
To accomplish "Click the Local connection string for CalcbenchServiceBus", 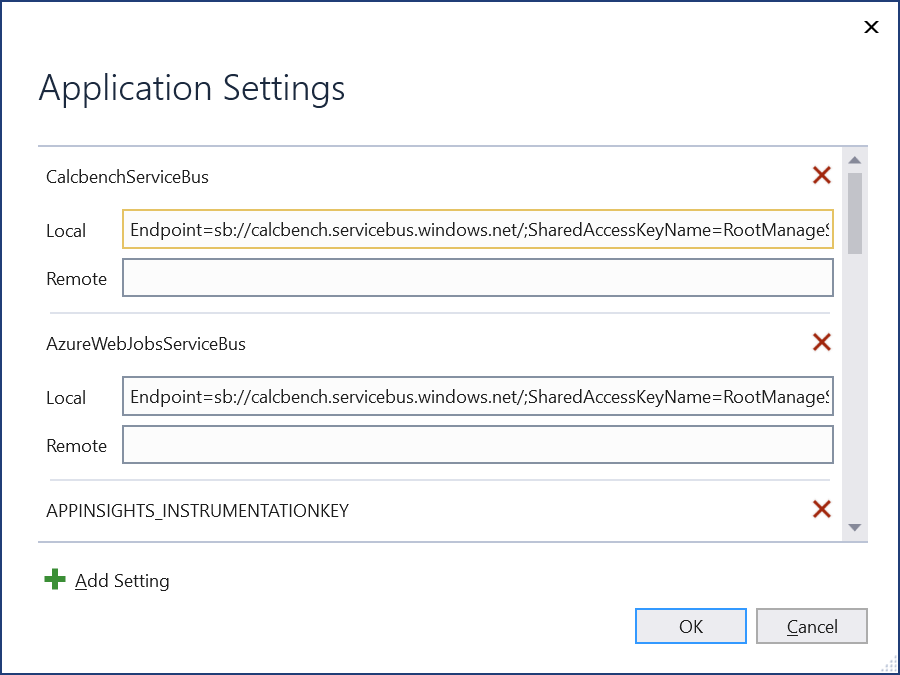I will (477, 230).
